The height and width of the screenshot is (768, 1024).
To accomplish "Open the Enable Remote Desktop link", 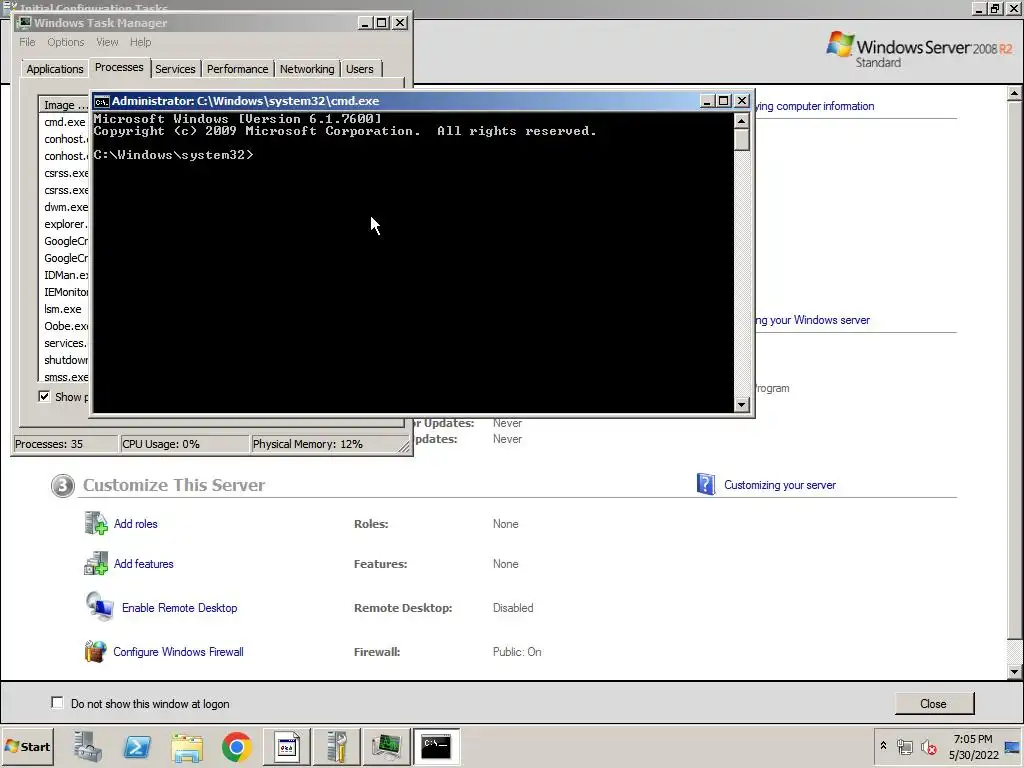I will (180, 608).
